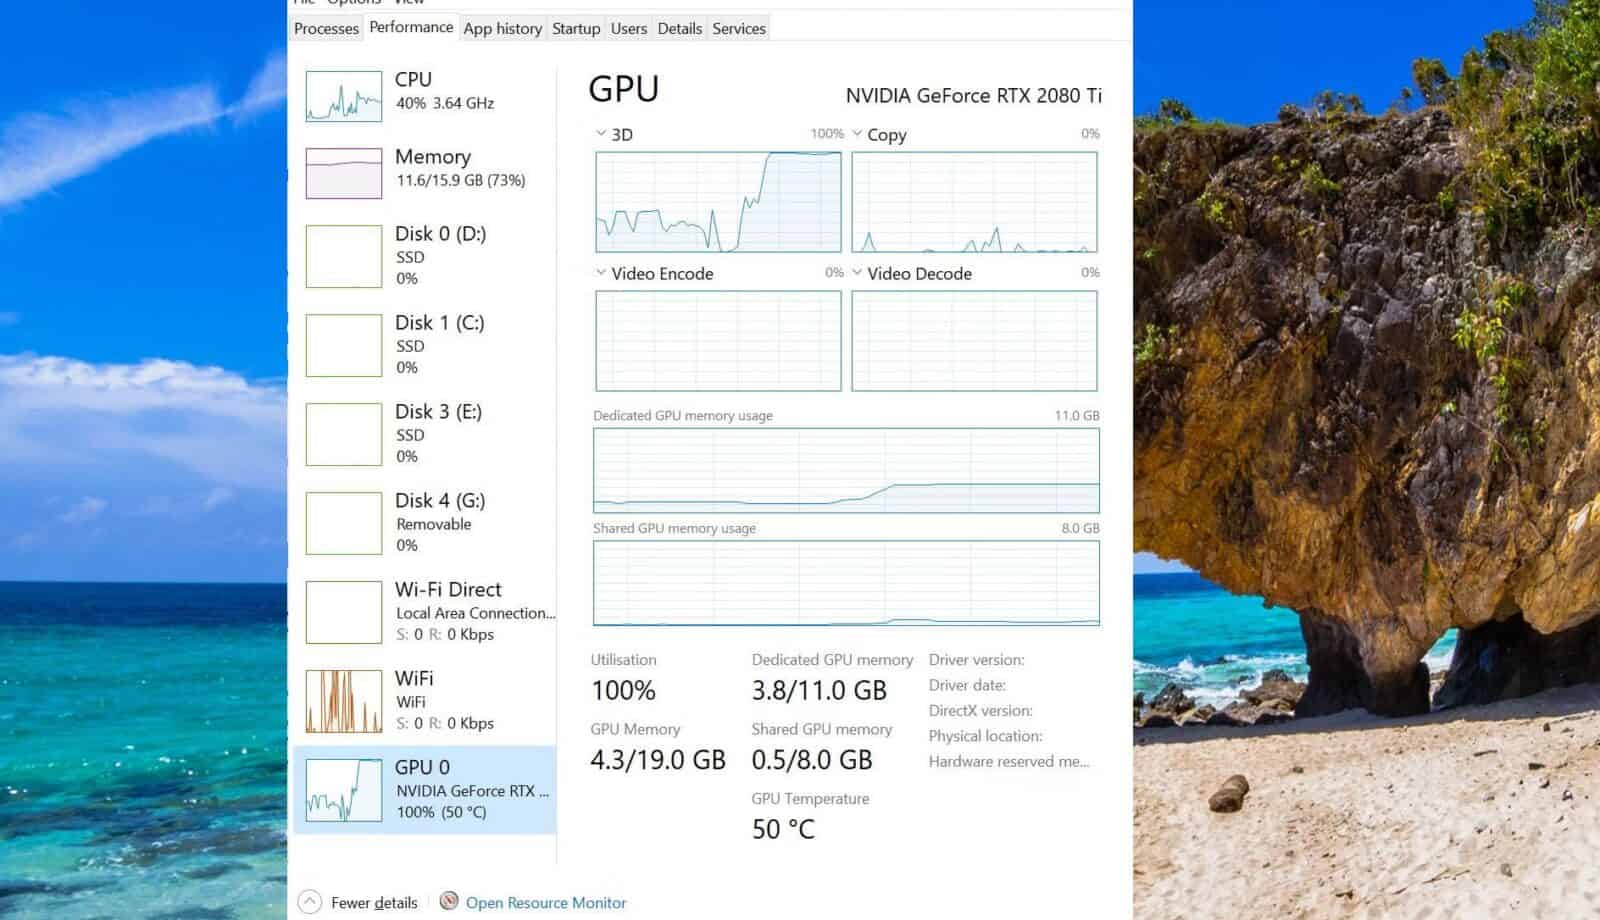The image size is (1600, 920).
Task: Click the 40% 3.64 GHz CPU text
Action: 445,103
